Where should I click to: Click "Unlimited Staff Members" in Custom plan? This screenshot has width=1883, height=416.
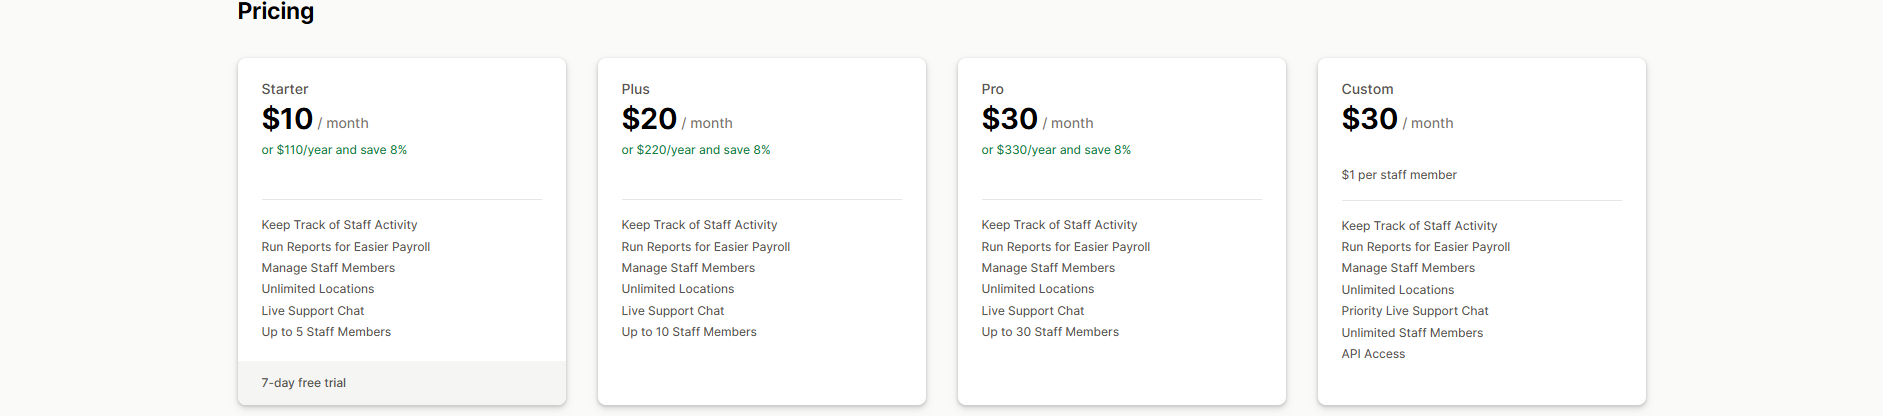click(x=1412, y=333)
